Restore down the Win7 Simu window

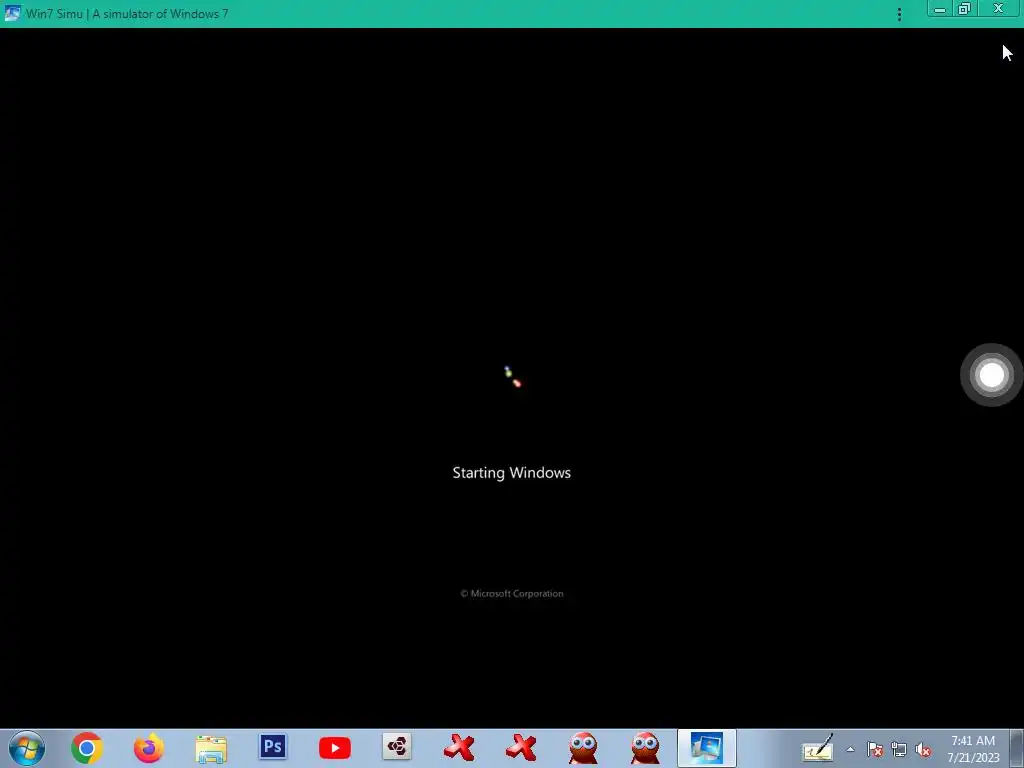(x=965, y=9)
